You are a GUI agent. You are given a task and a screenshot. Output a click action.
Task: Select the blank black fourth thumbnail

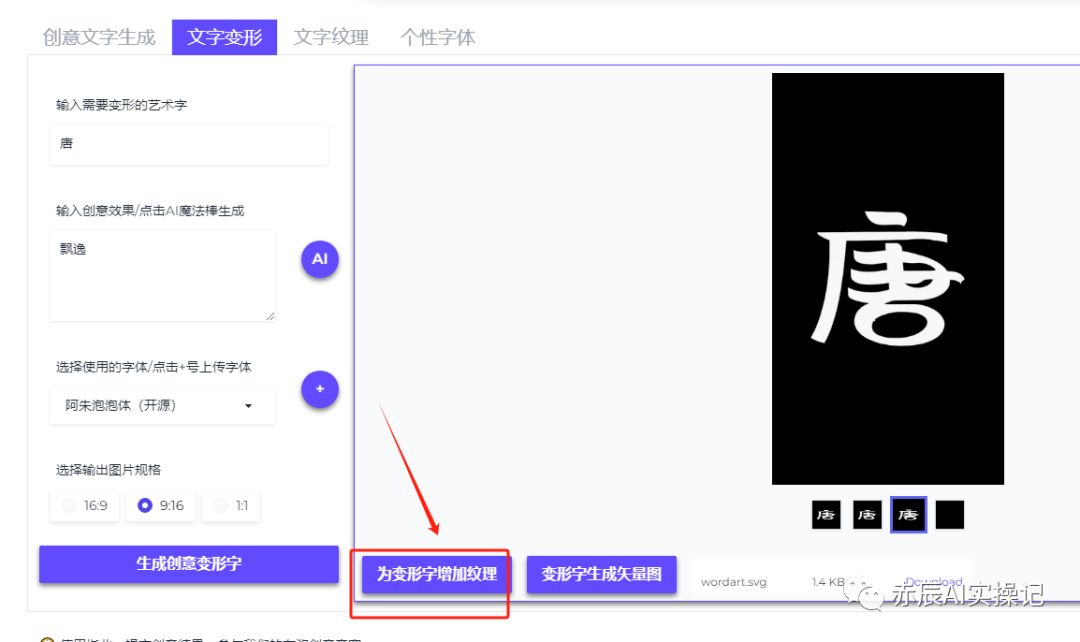click(x=950, y=515)
